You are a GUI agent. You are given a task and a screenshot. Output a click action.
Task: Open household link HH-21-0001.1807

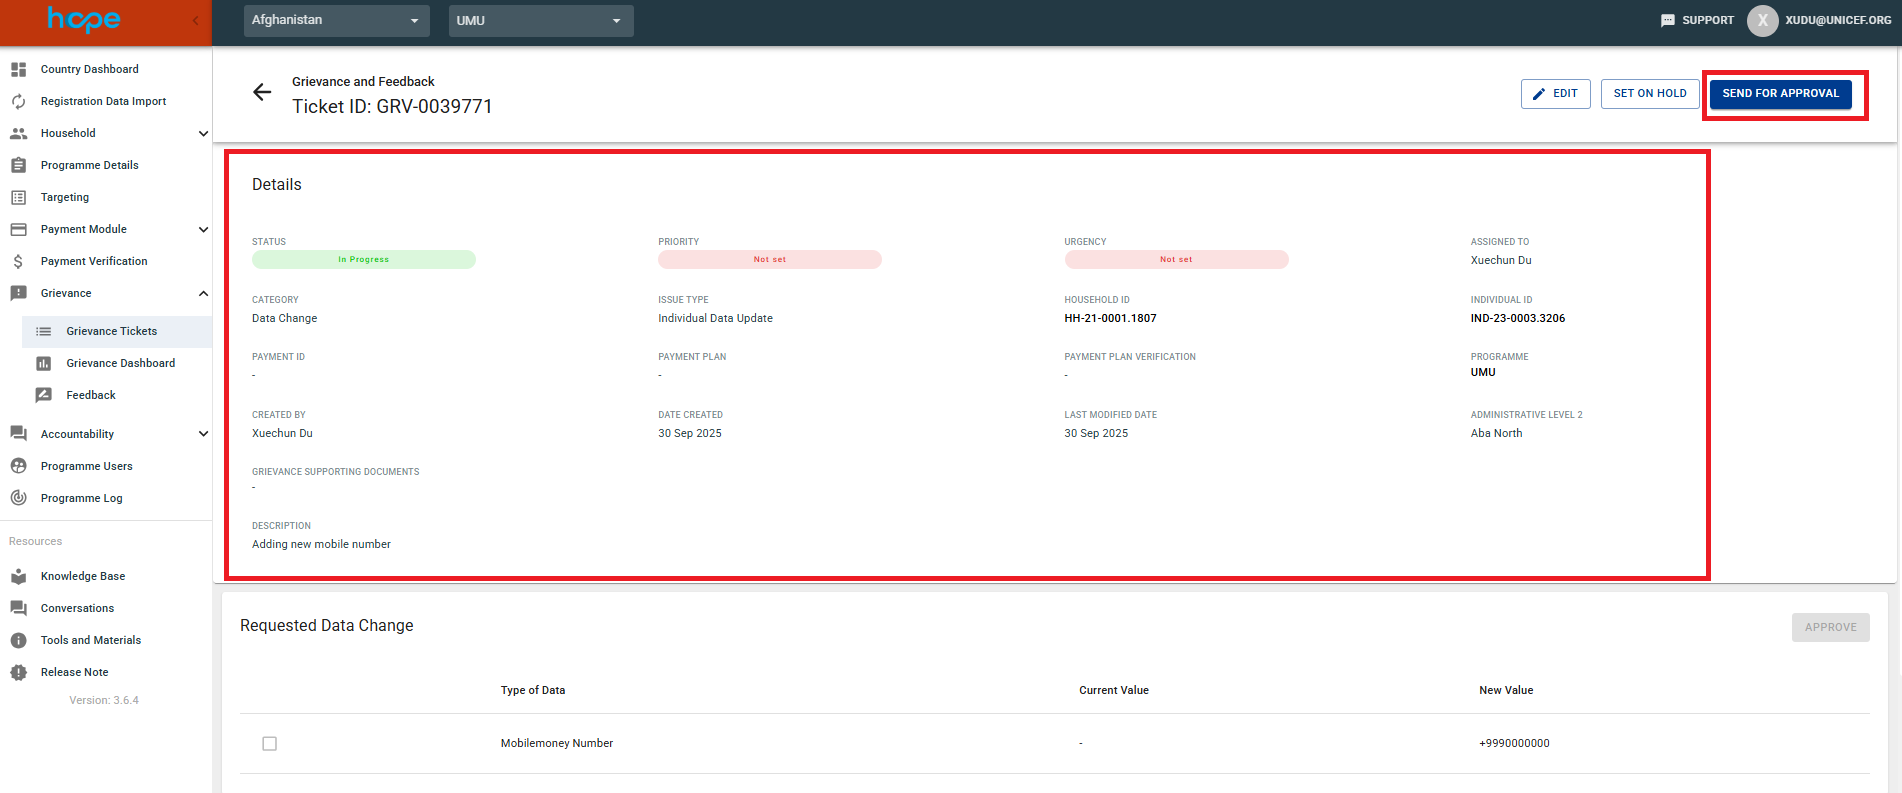pyautogui.click(x=1110, y=318)
